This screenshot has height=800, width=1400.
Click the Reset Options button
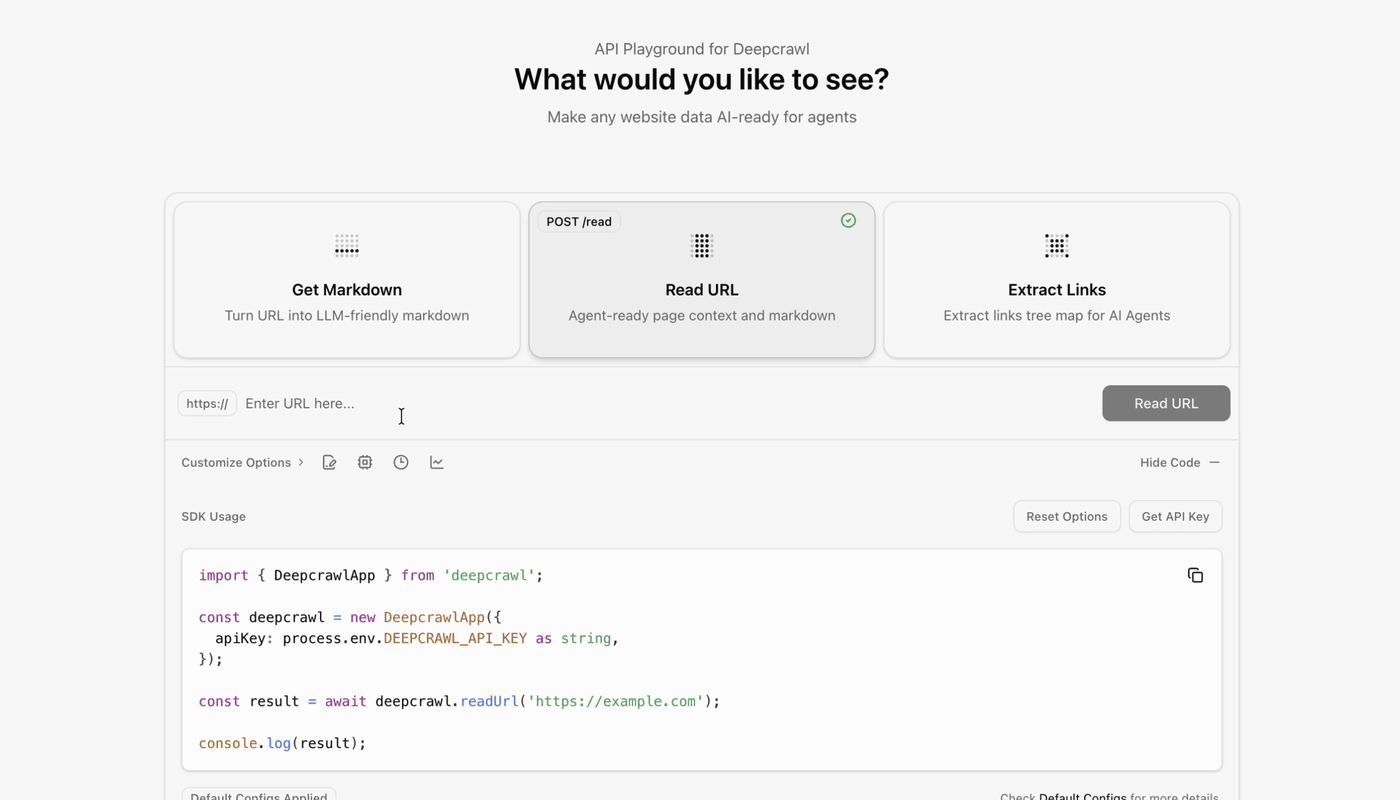pos(1067,516)
